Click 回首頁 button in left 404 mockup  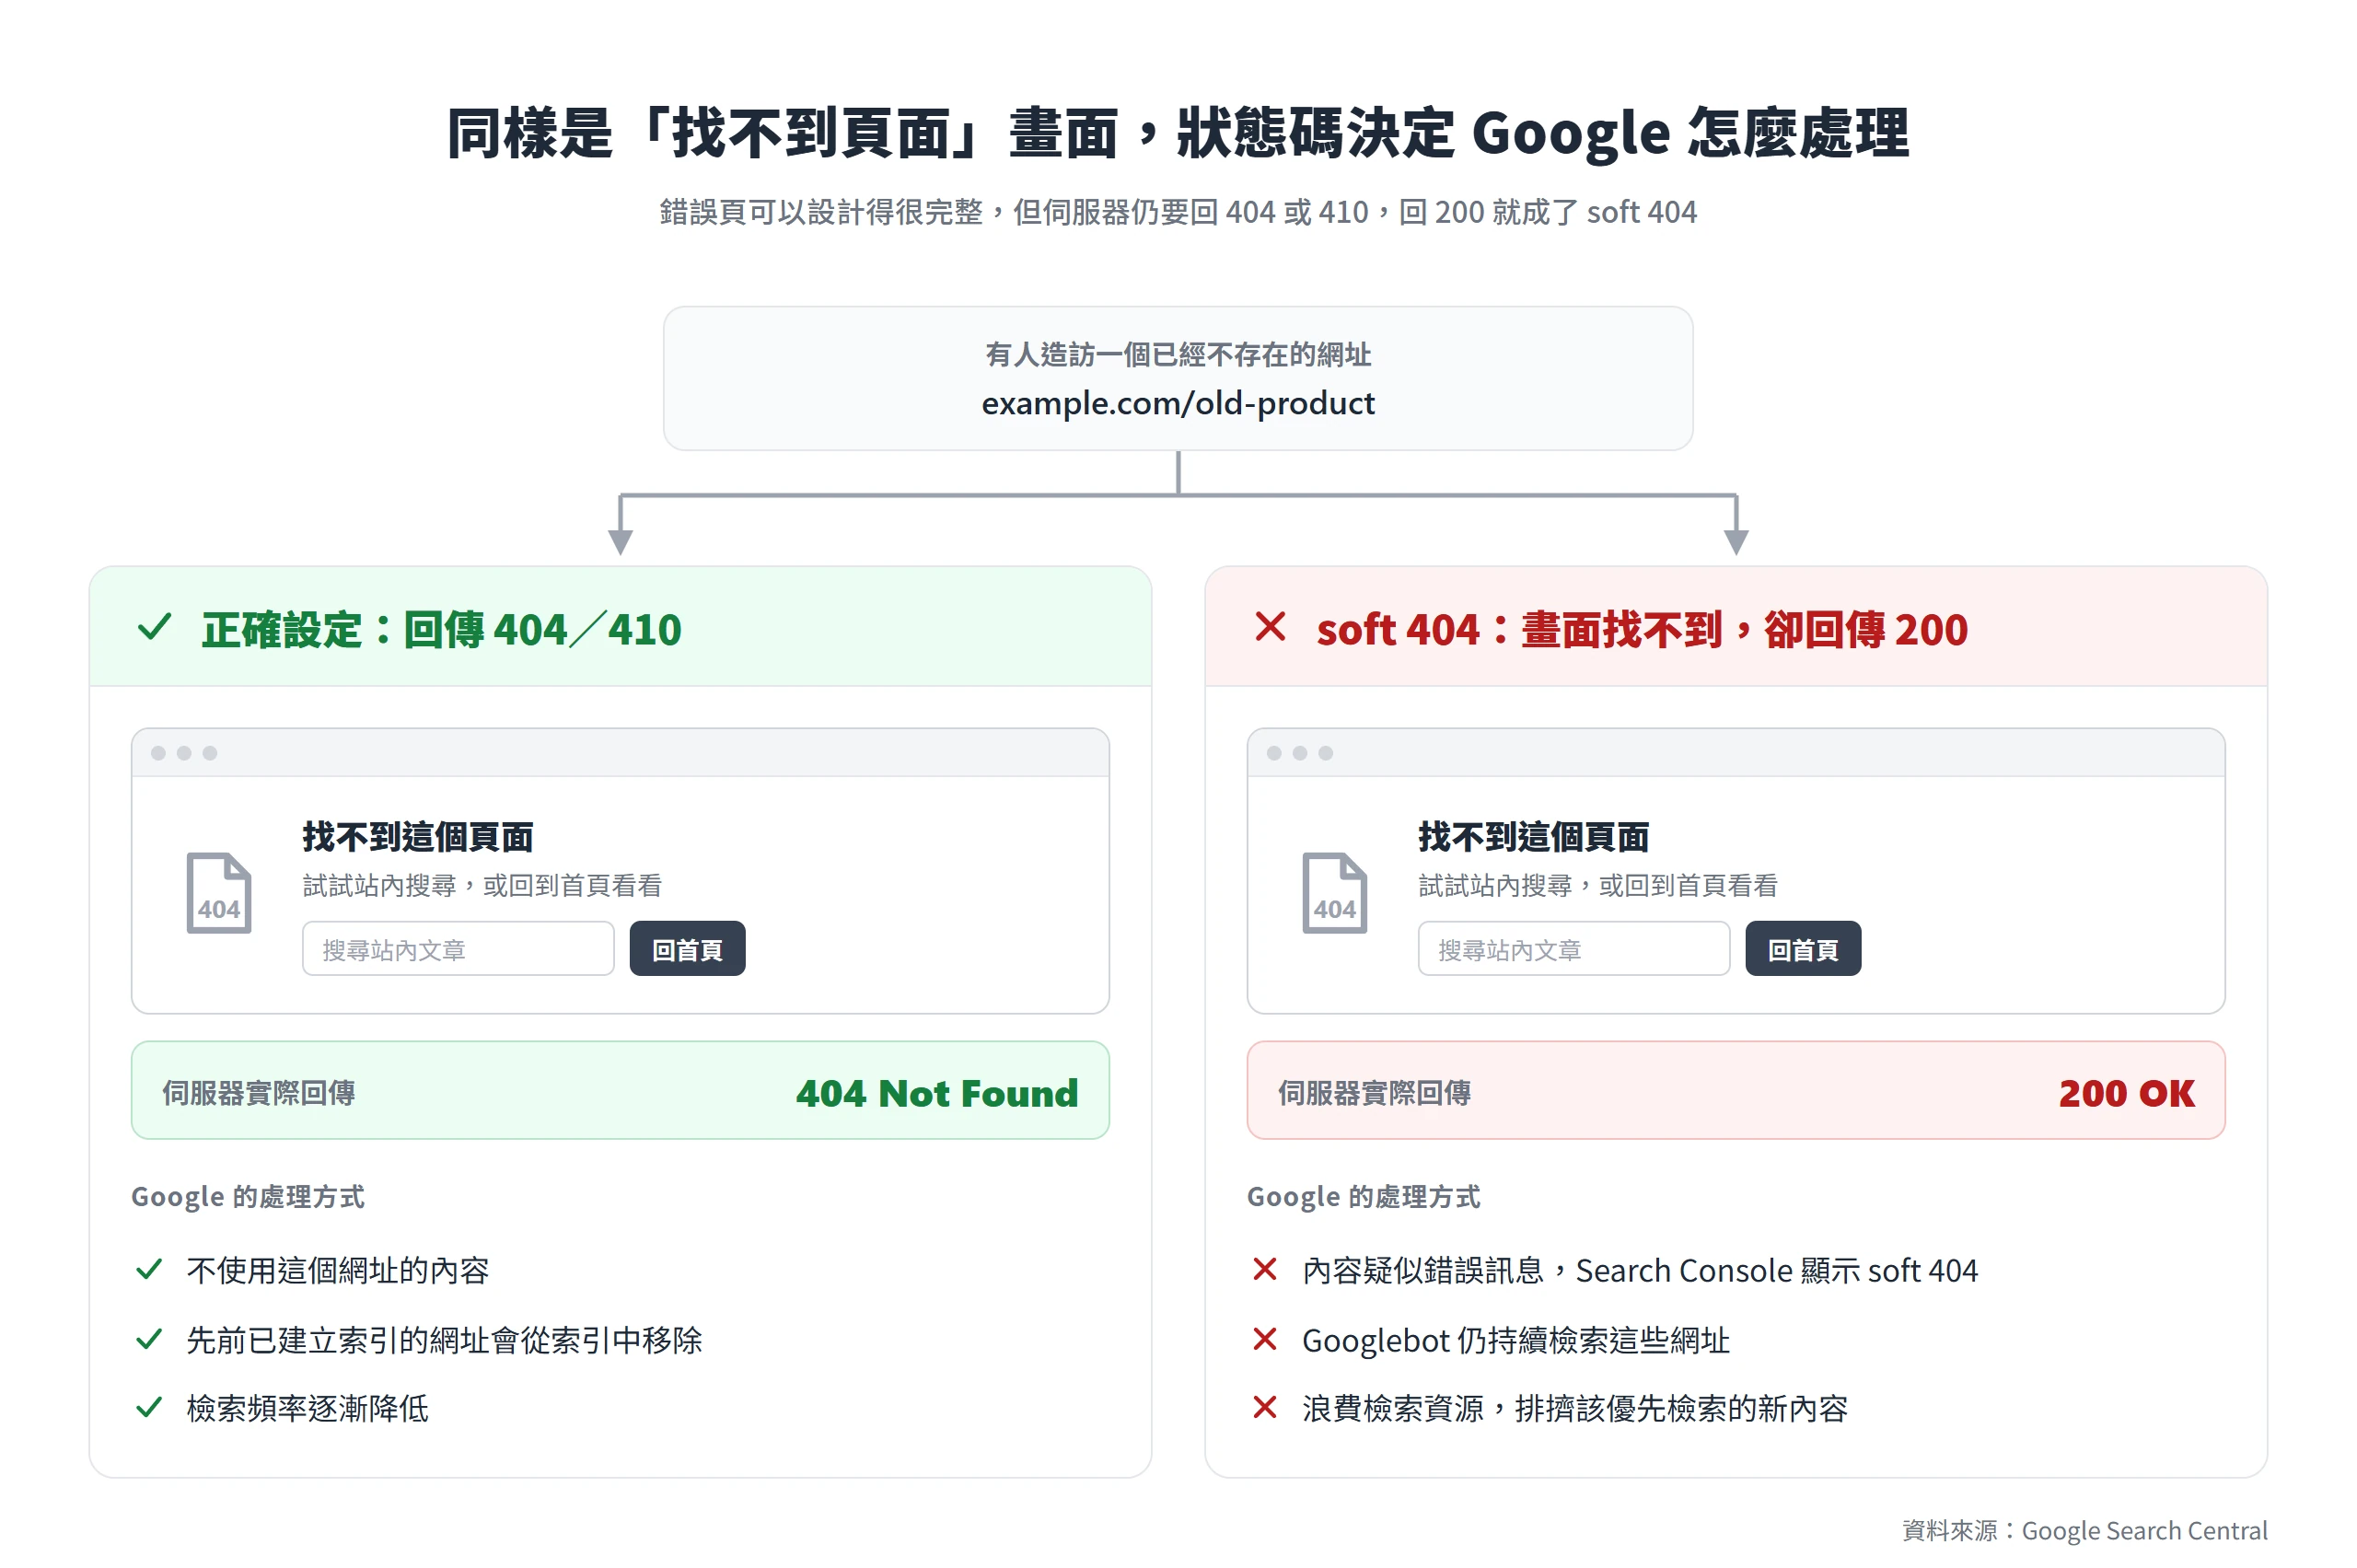point(687,948)
